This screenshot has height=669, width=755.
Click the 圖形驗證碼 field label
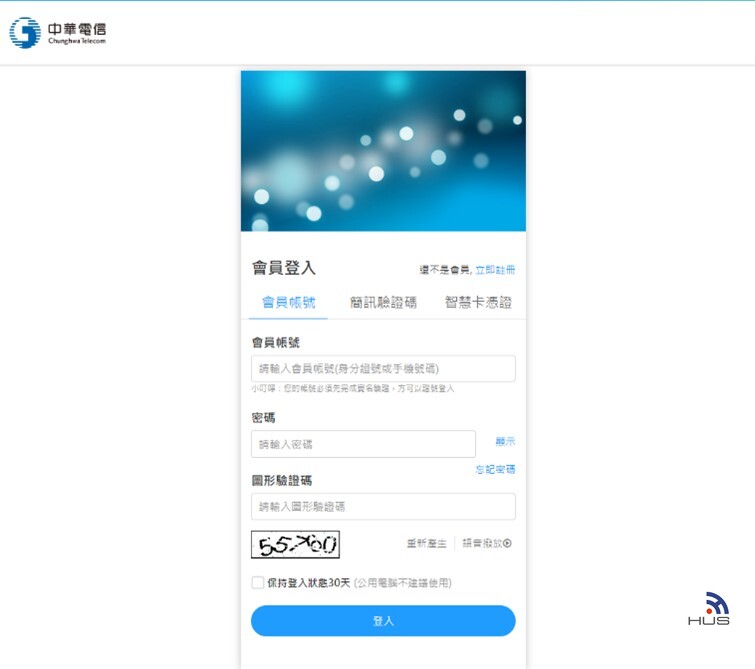(x=282, y=480)
